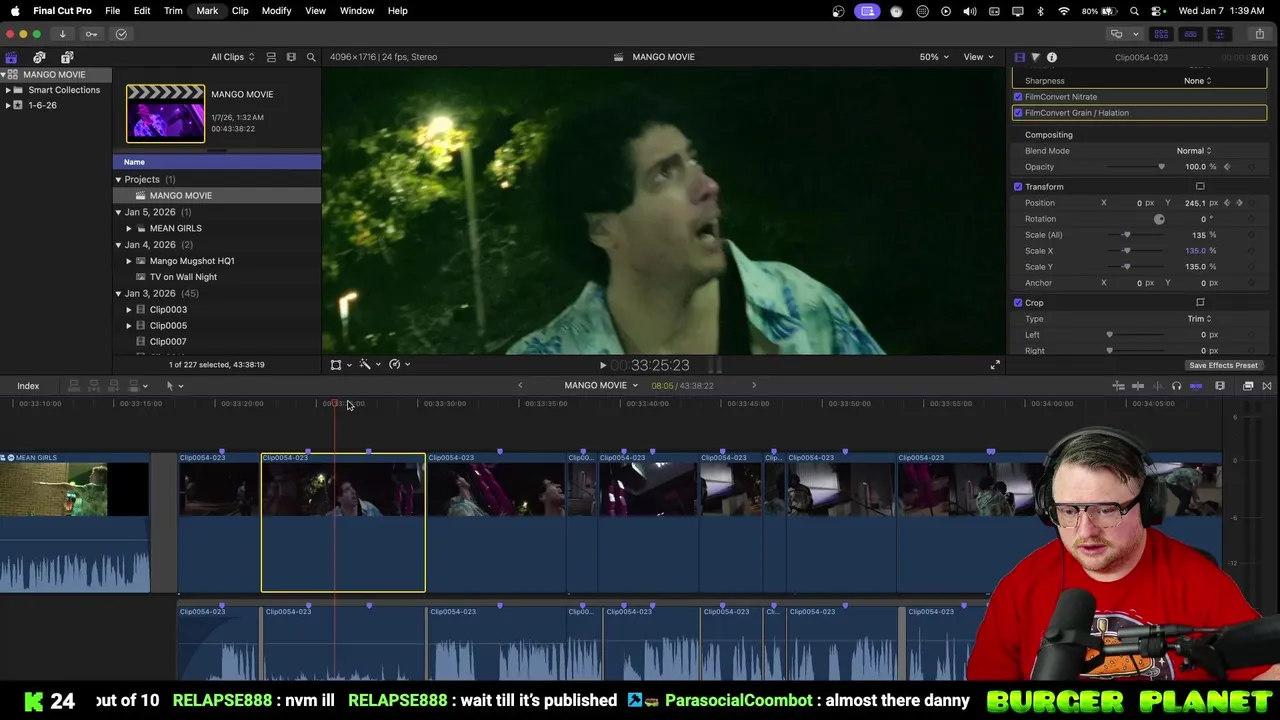Click the Crop on-screen controls icon
The image size is (1280, 720).
point(1200,303)
